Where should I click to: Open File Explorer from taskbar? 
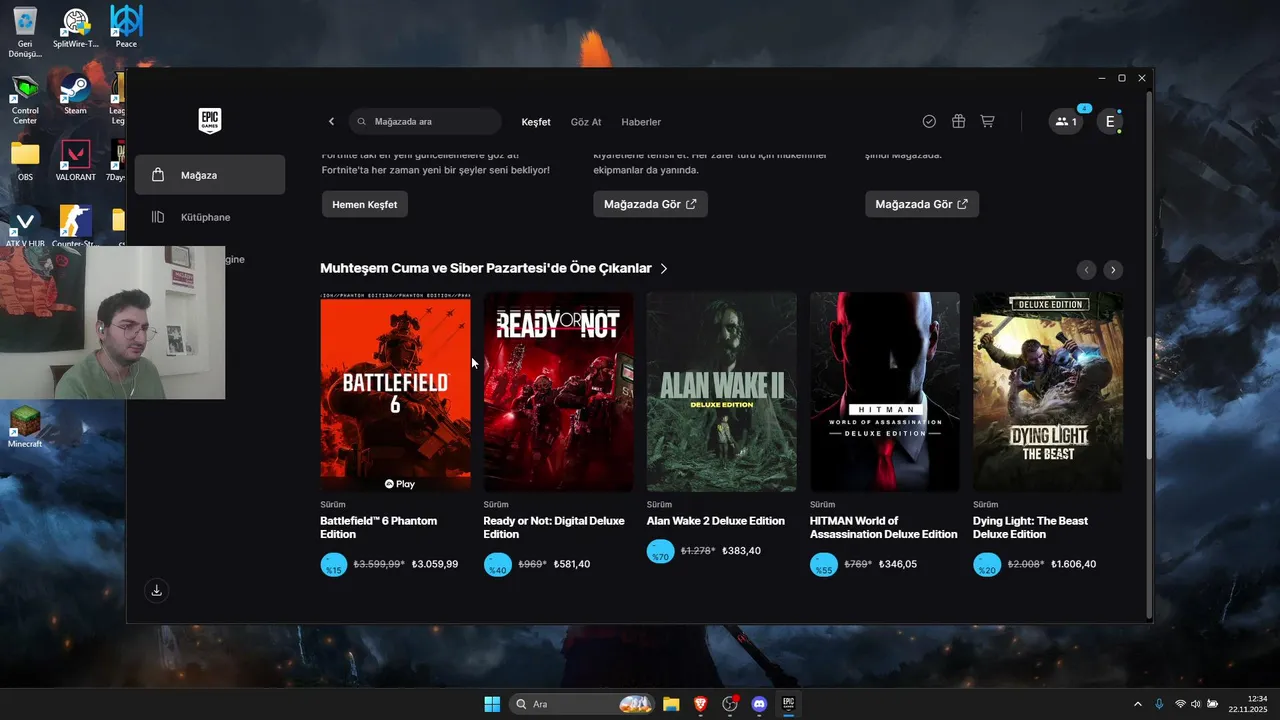671,704
